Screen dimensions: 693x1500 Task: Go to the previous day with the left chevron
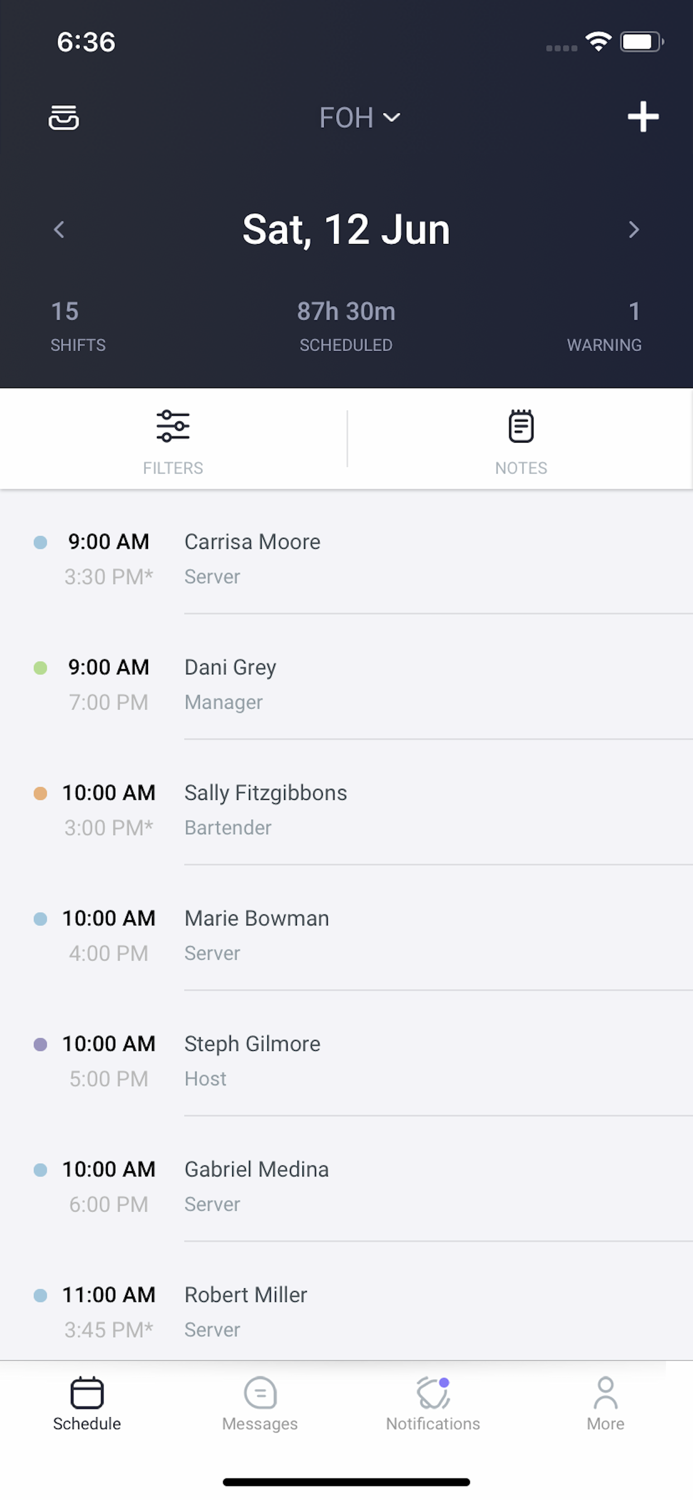click(58, 230)
